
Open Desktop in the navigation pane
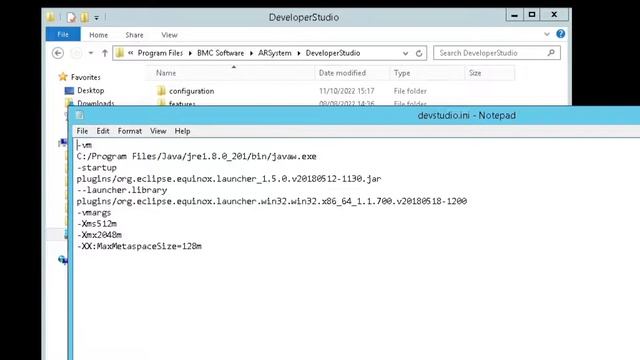click(x=91, y=91)
